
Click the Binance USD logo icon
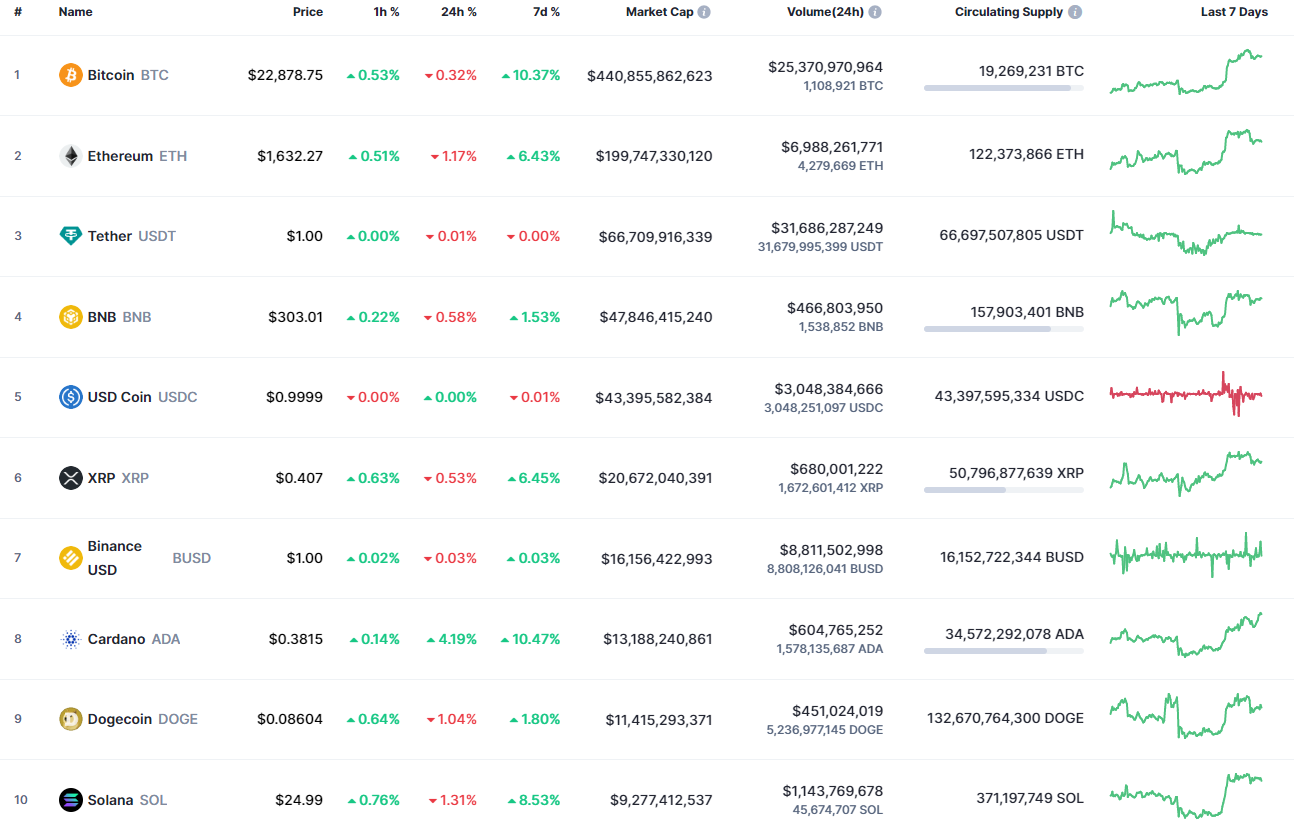[x=69, y=557]
